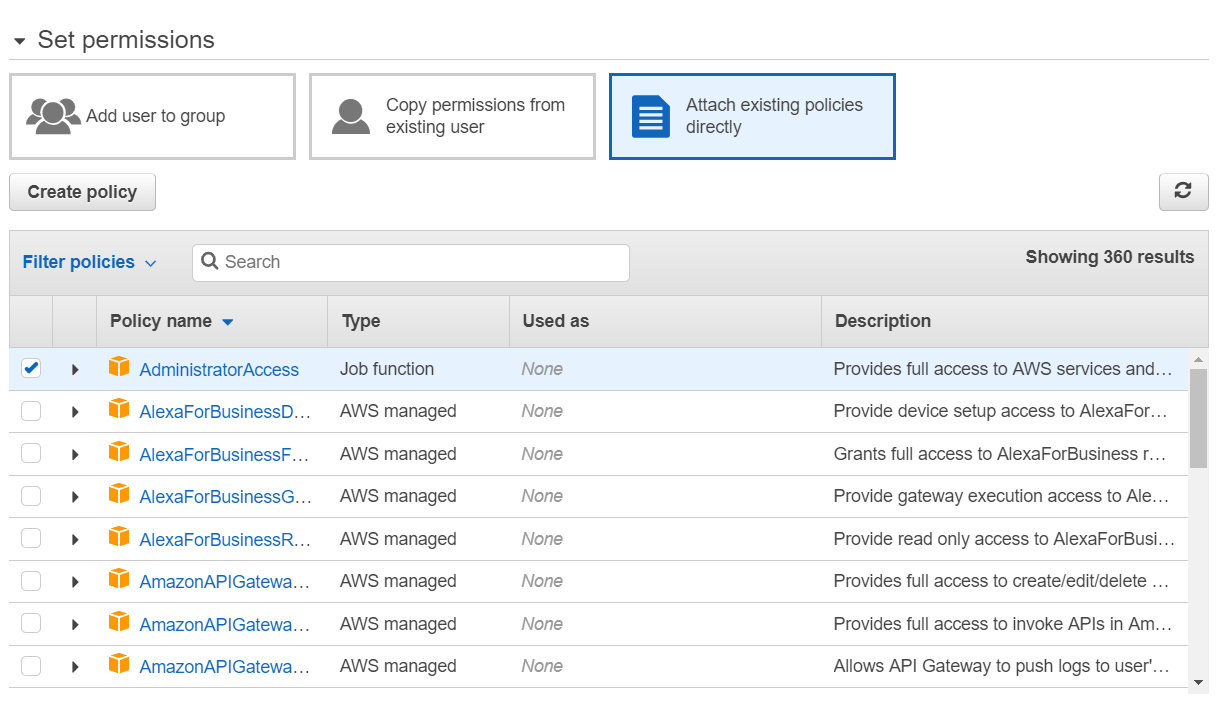Click the scrollbar down arrow of policy list
This screenshot has width=1231, height=718.
(1199, 682)
